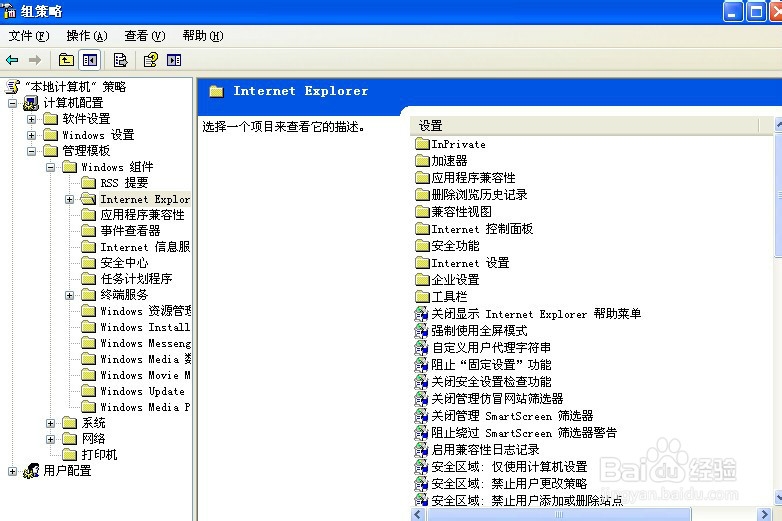The height and width of the screenshot is (521, 782).
Task: Click the 设置 column header
Action: coord(586,126)
